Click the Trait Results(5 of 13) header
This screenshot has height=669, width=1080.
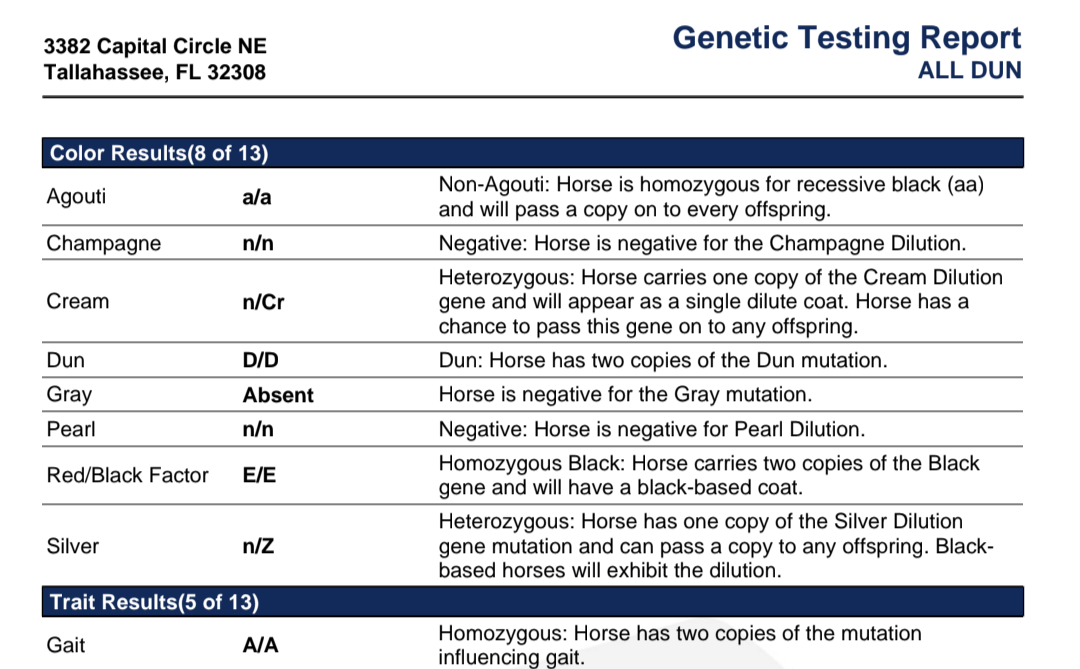[532, 602]
